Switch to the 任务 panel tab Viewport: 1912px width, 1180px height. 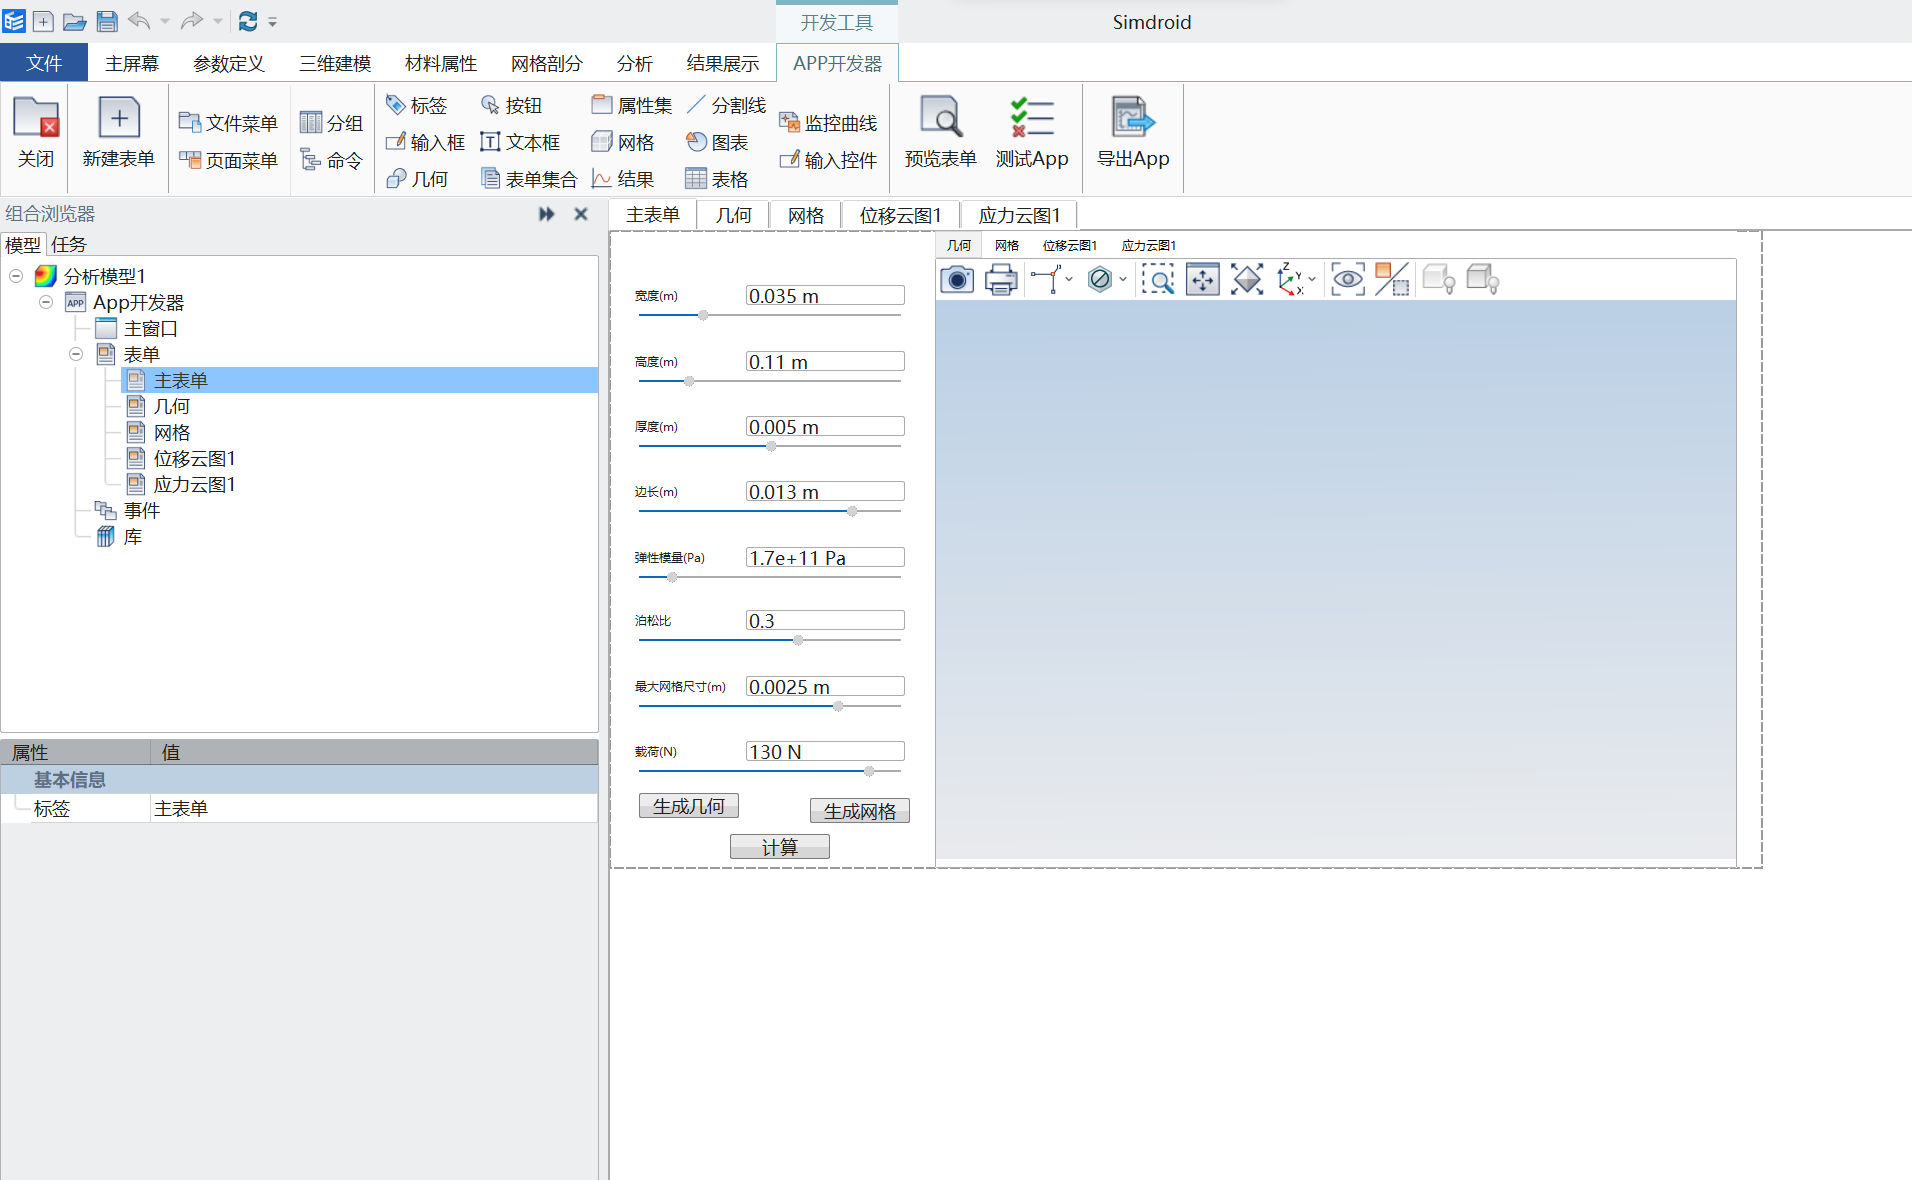pos(69,244)
